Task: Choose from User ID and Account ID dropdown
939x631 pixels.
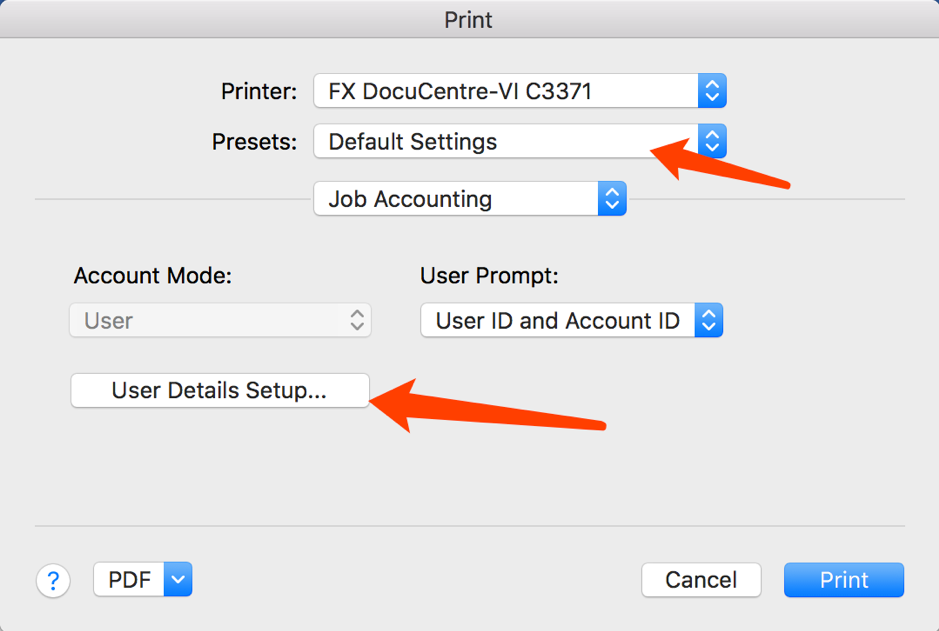Action: (x=558, y=321)
